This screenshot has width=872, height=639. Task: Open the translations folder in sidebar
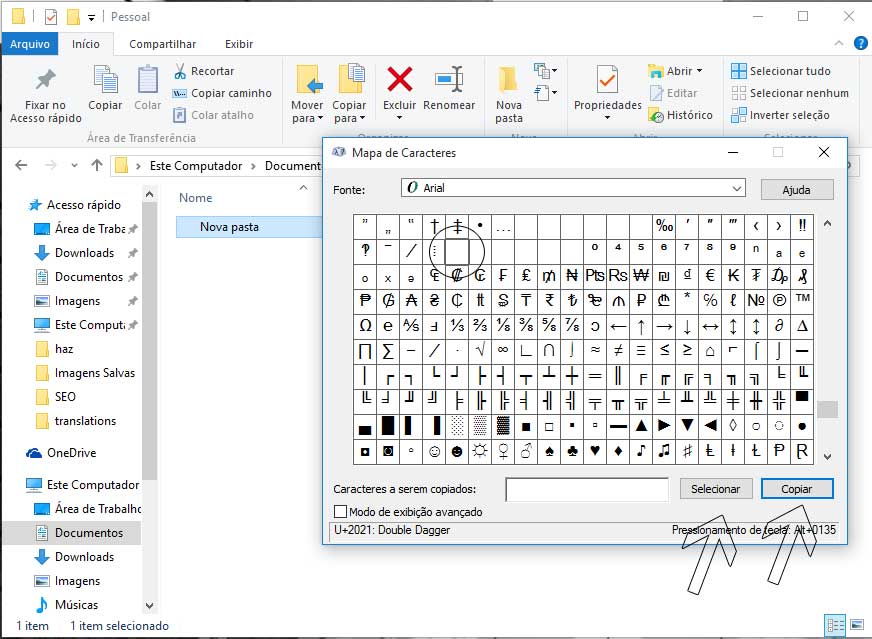(85, 421)
